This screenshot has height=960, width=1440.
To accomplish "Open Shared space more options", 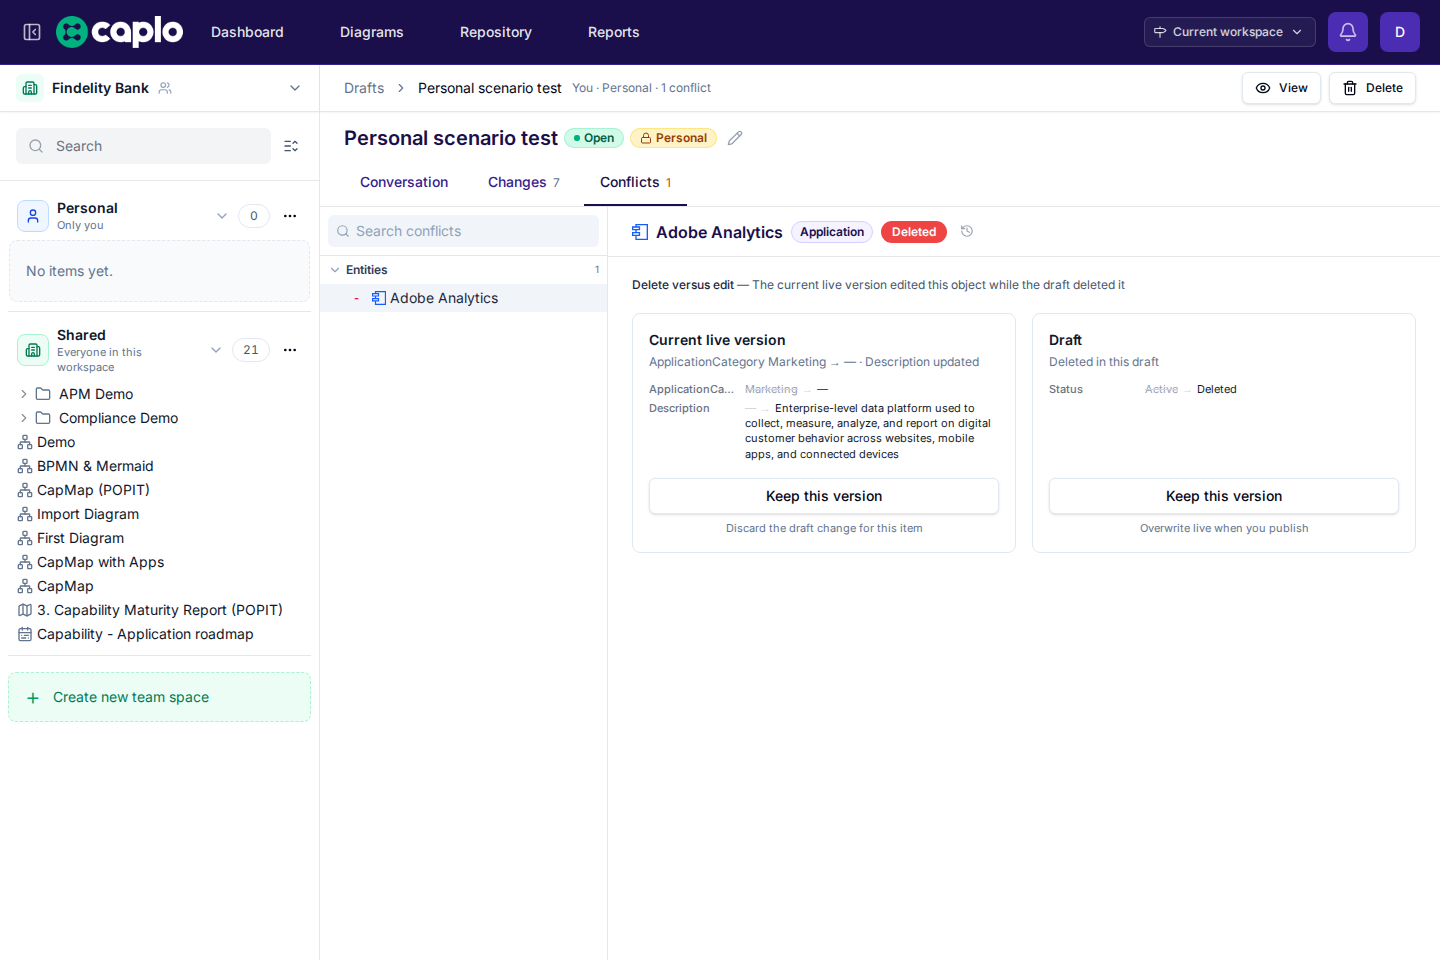I will [290, 350].
